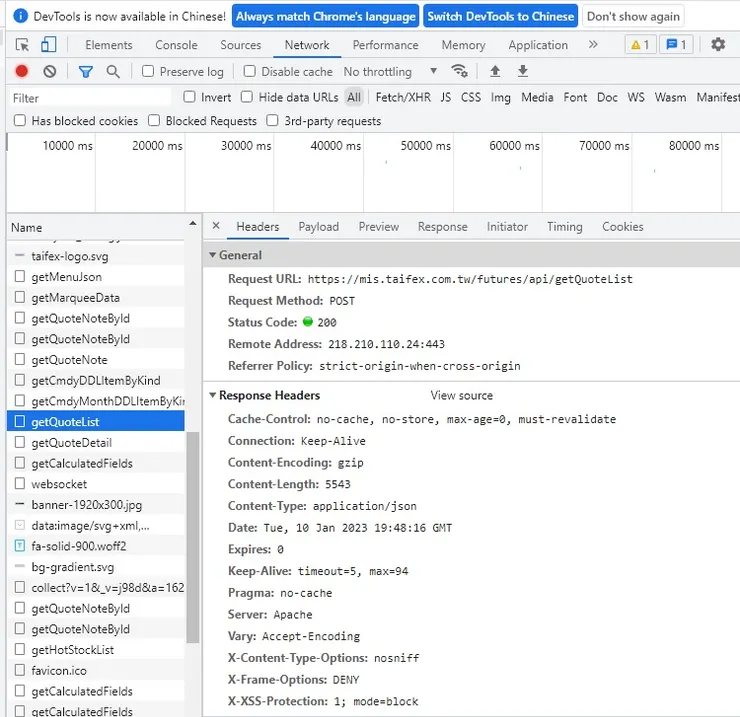Click the export HAR download icon

click(x=522, y=72)
